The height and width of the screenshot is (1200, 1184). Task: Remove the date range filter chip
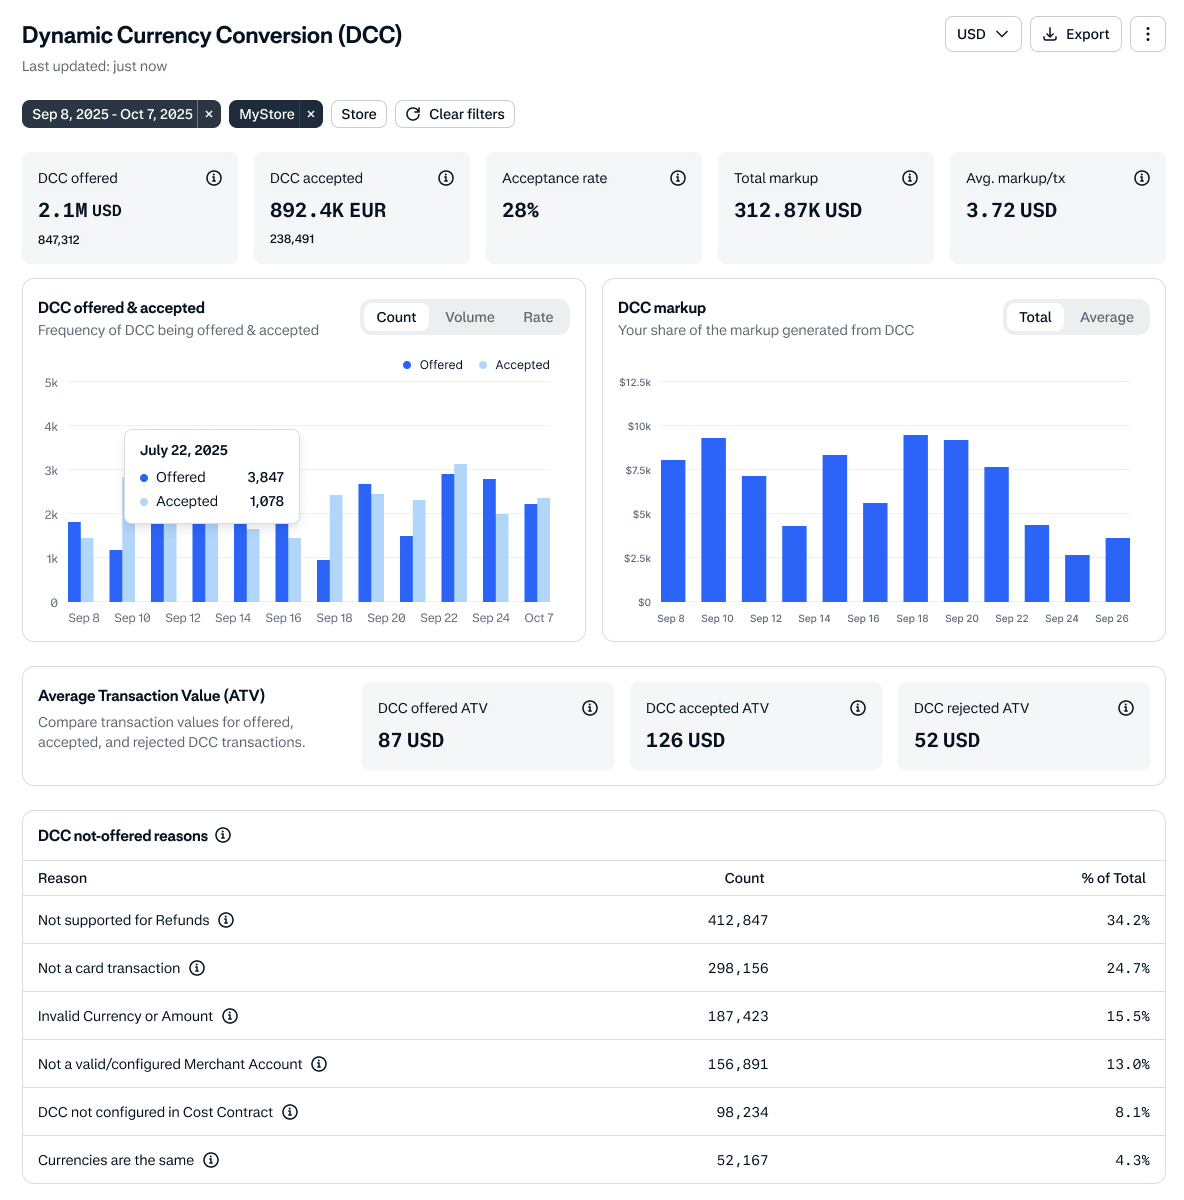(x=209, y=114)
